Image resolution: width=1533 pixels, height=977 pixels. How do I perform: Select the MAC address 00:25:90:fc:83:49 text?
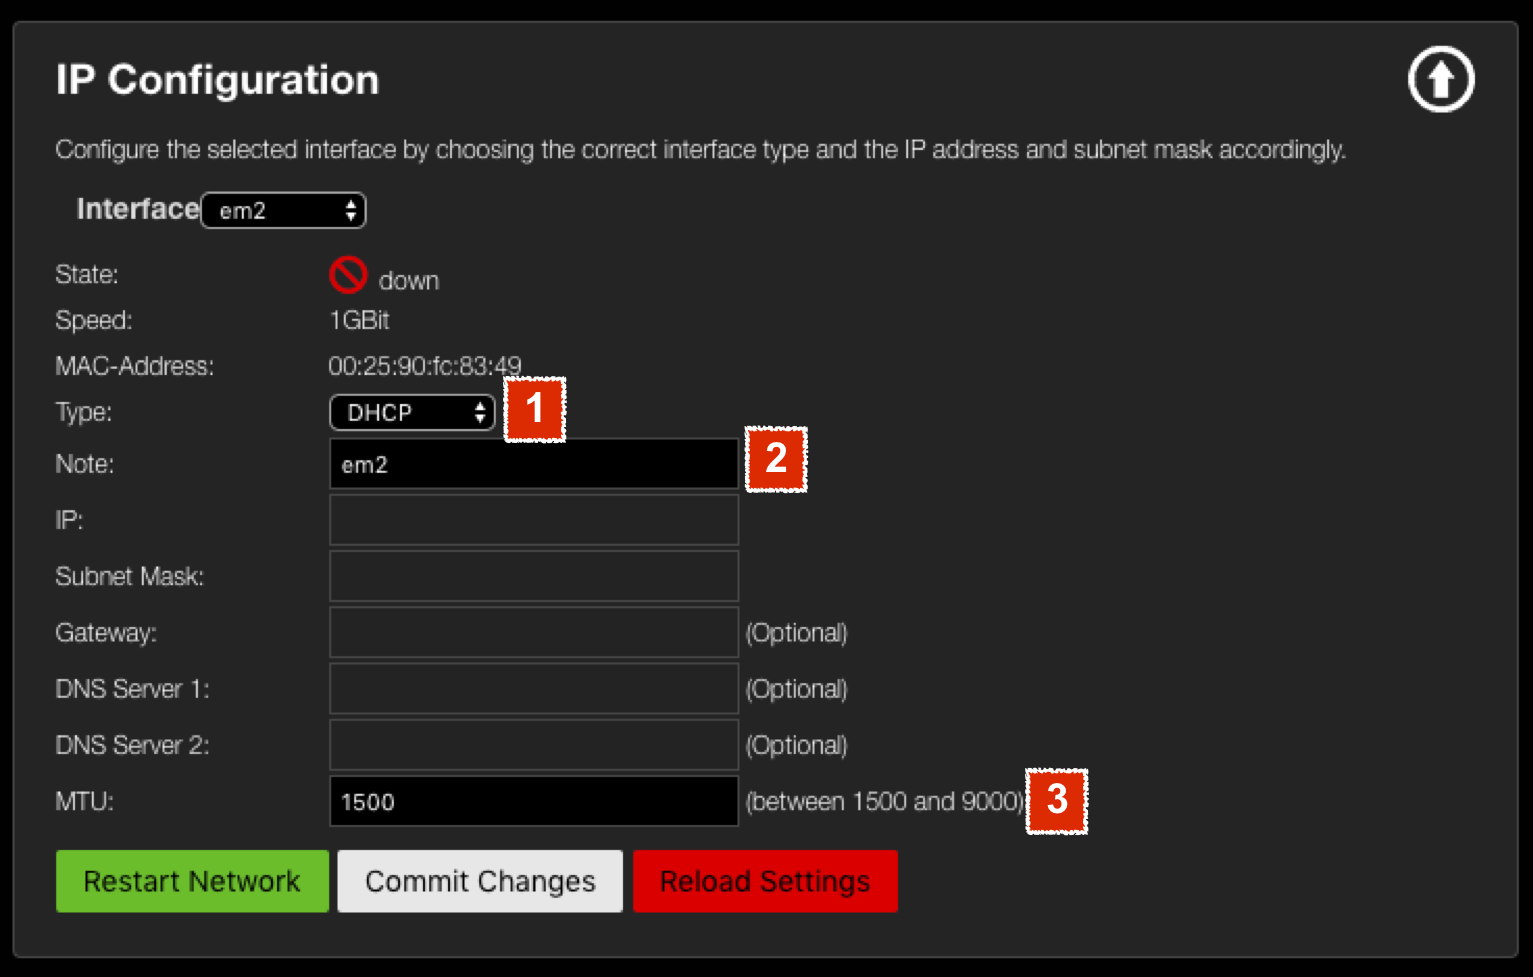(425, 366)
